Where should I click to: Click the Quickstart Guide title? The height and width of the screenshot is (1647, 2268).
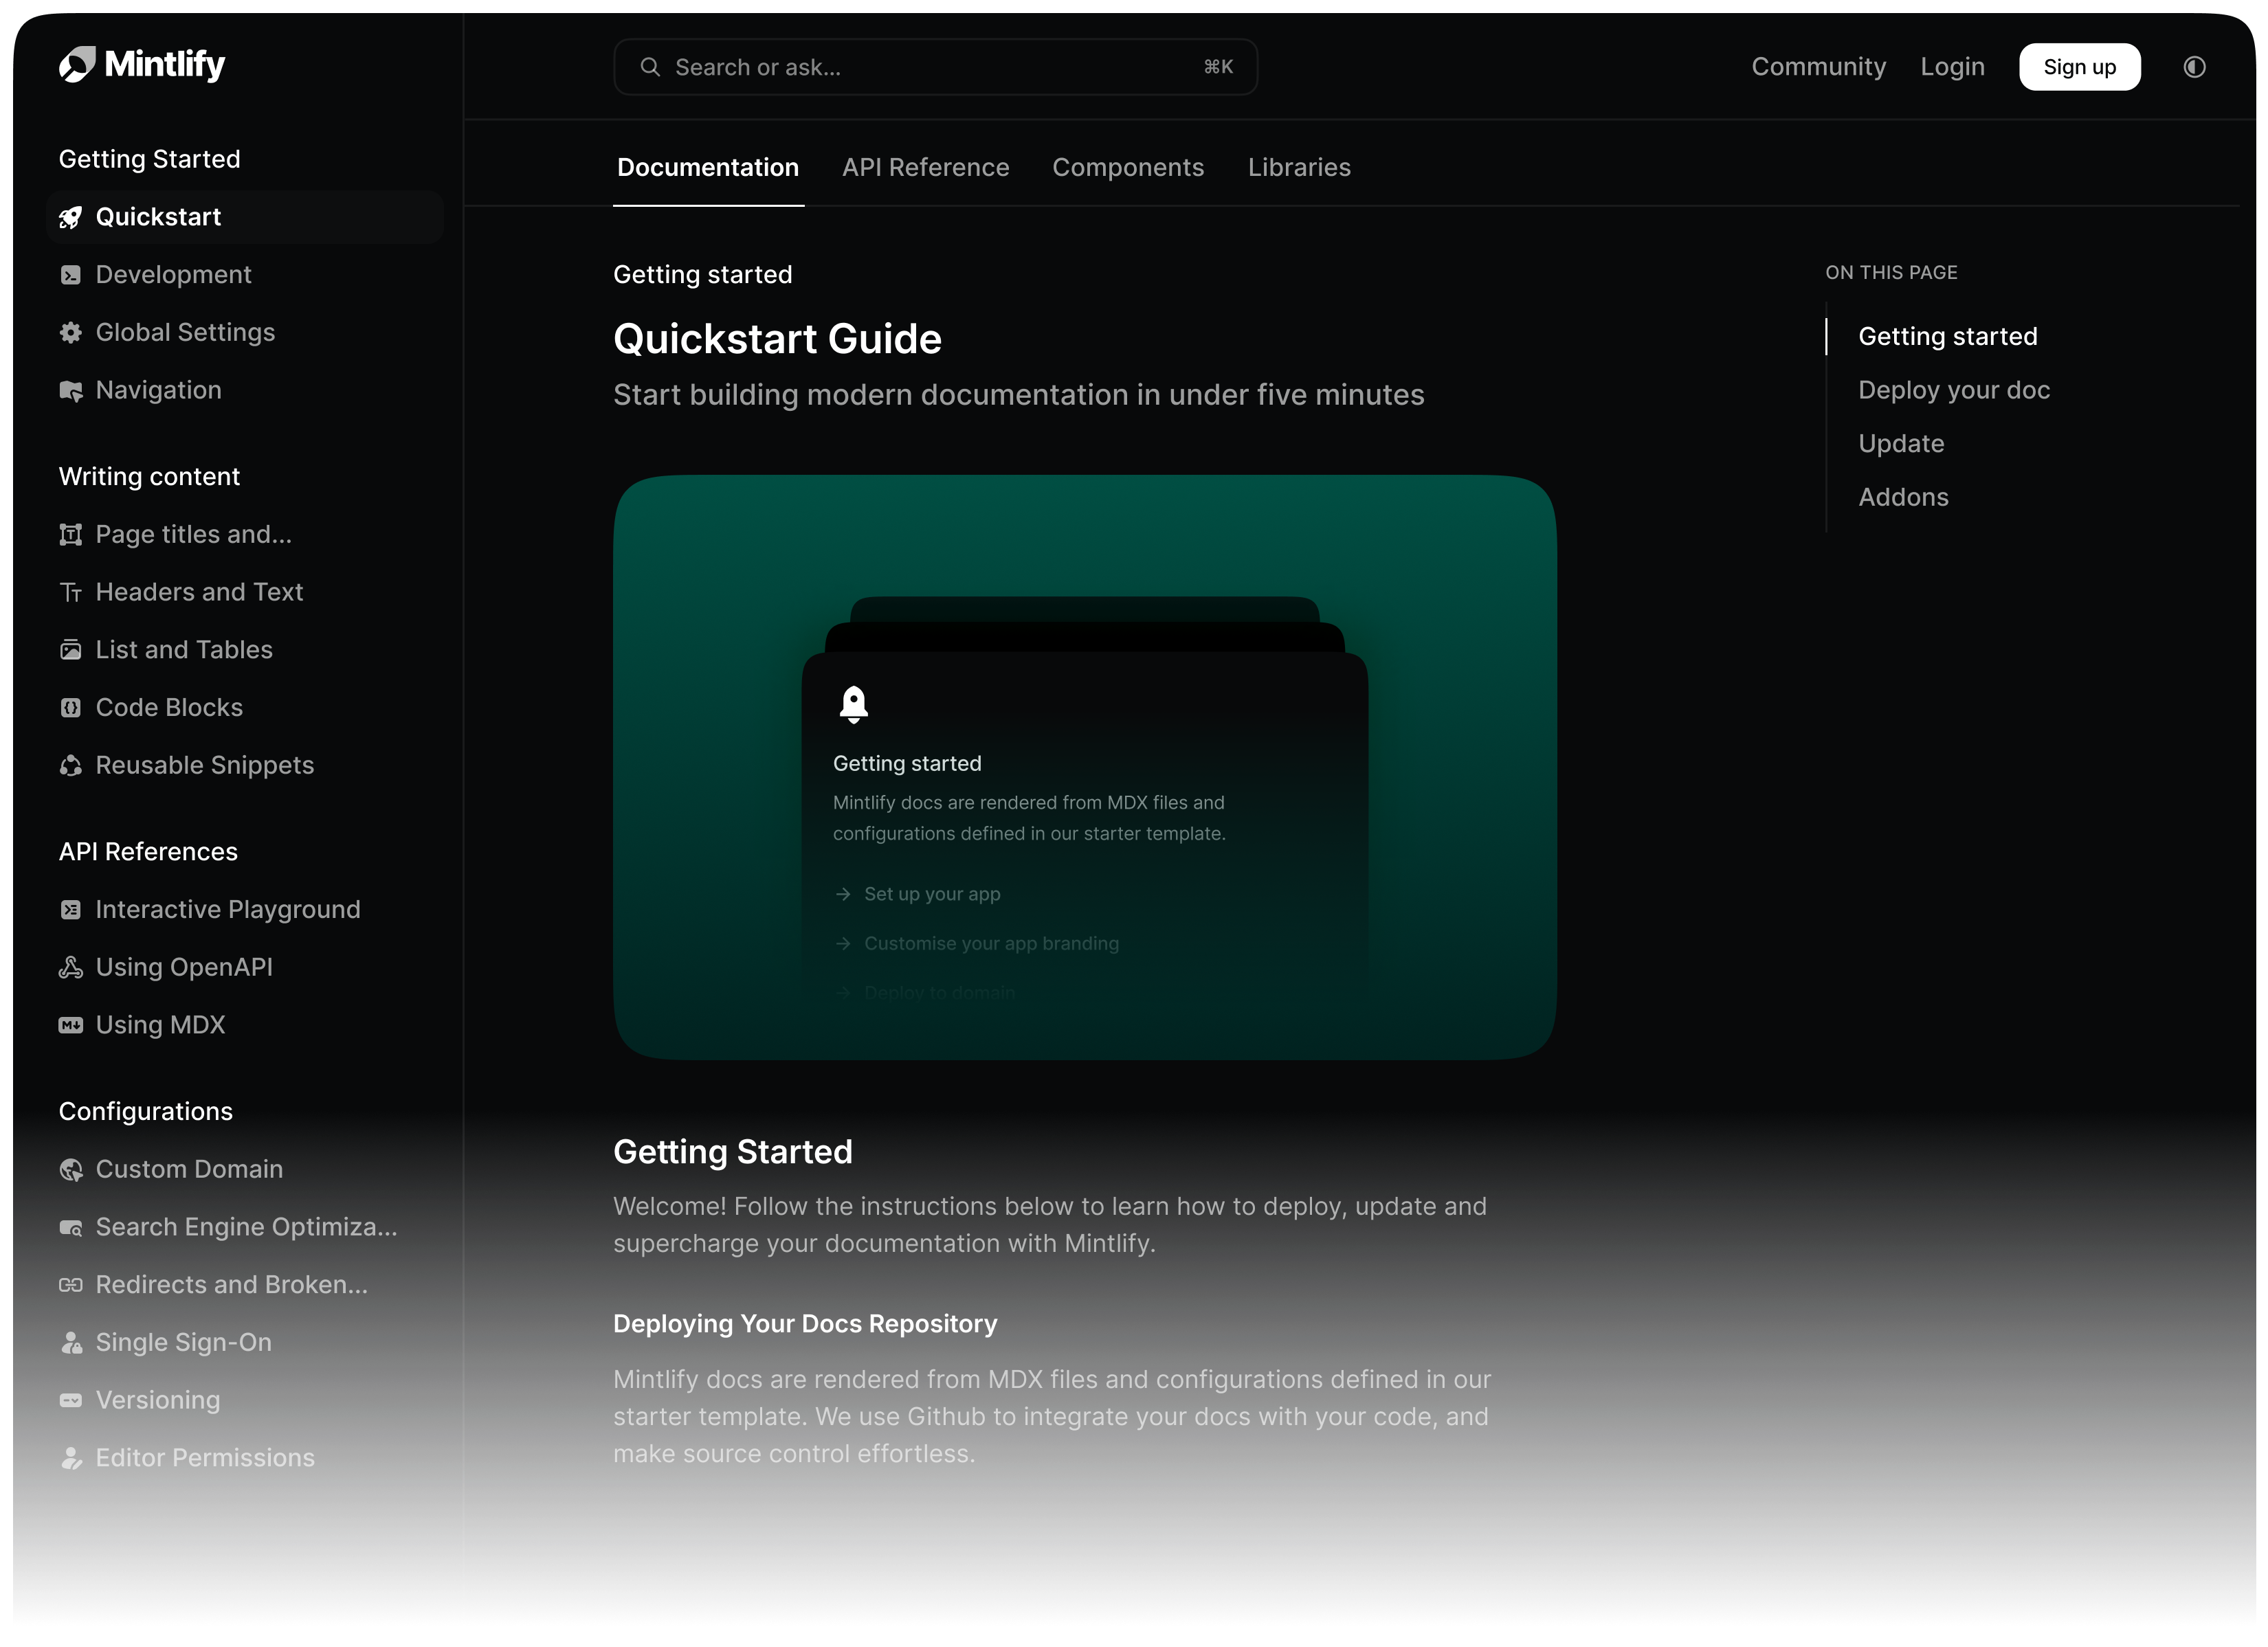(x=777, y=339)
